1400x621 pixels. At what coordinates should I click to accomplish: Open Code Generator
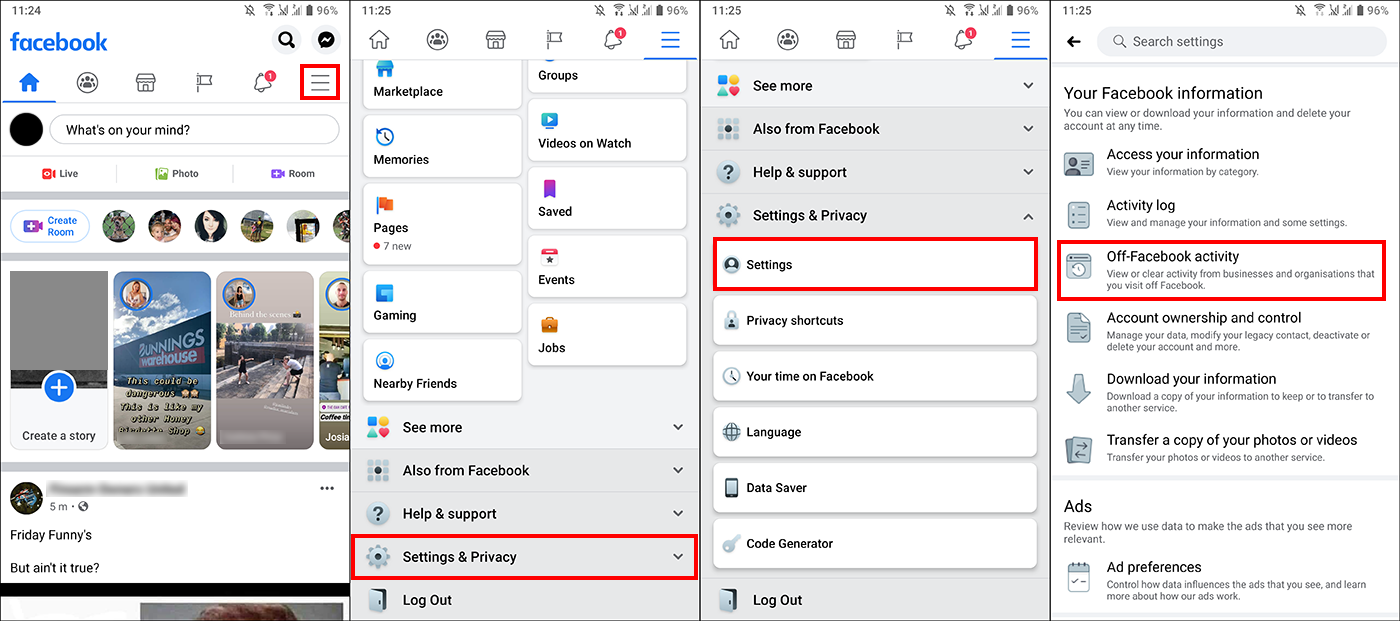(875, 544)
